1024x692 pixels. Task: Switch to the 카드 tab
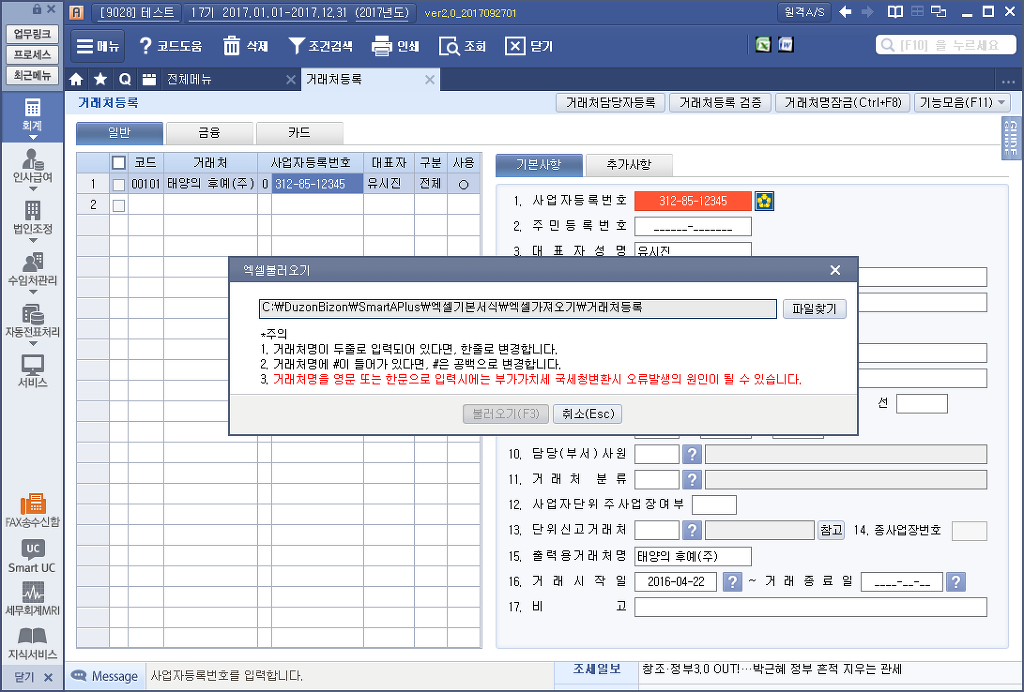pyautogui.click(x=300, y=133)
